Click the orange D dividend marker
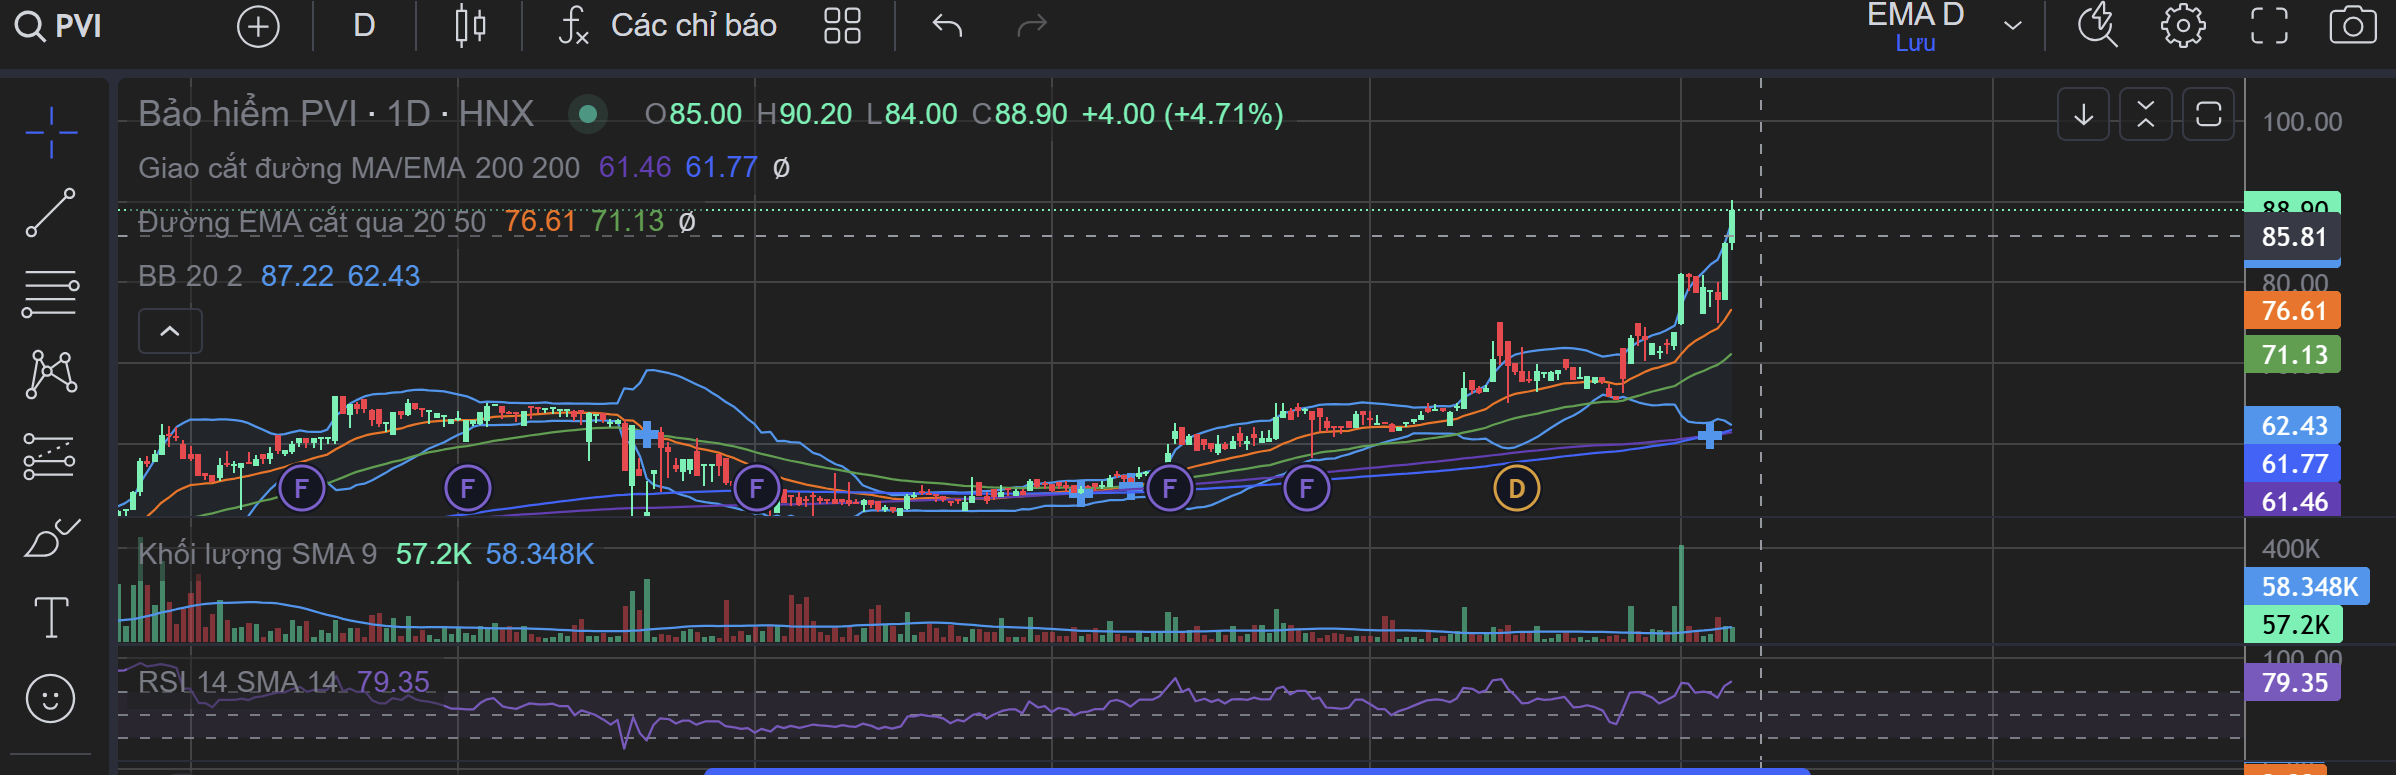The width and height of the screenshot is (2396, 775). (x=1517, y=489)
